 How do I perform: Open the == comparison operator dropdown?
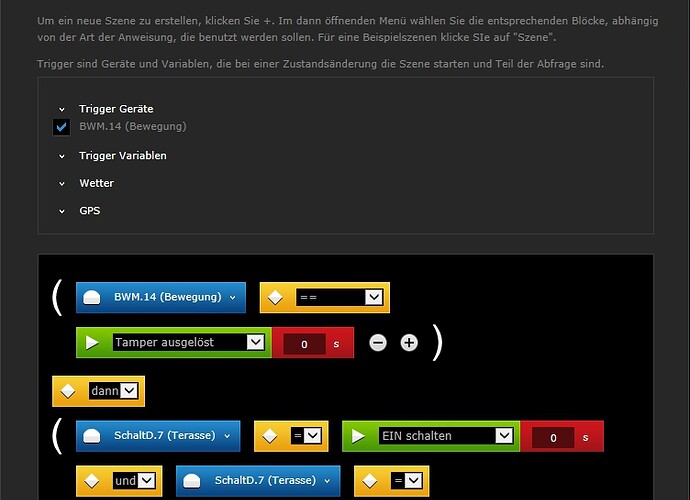click(x=339, y=298)
